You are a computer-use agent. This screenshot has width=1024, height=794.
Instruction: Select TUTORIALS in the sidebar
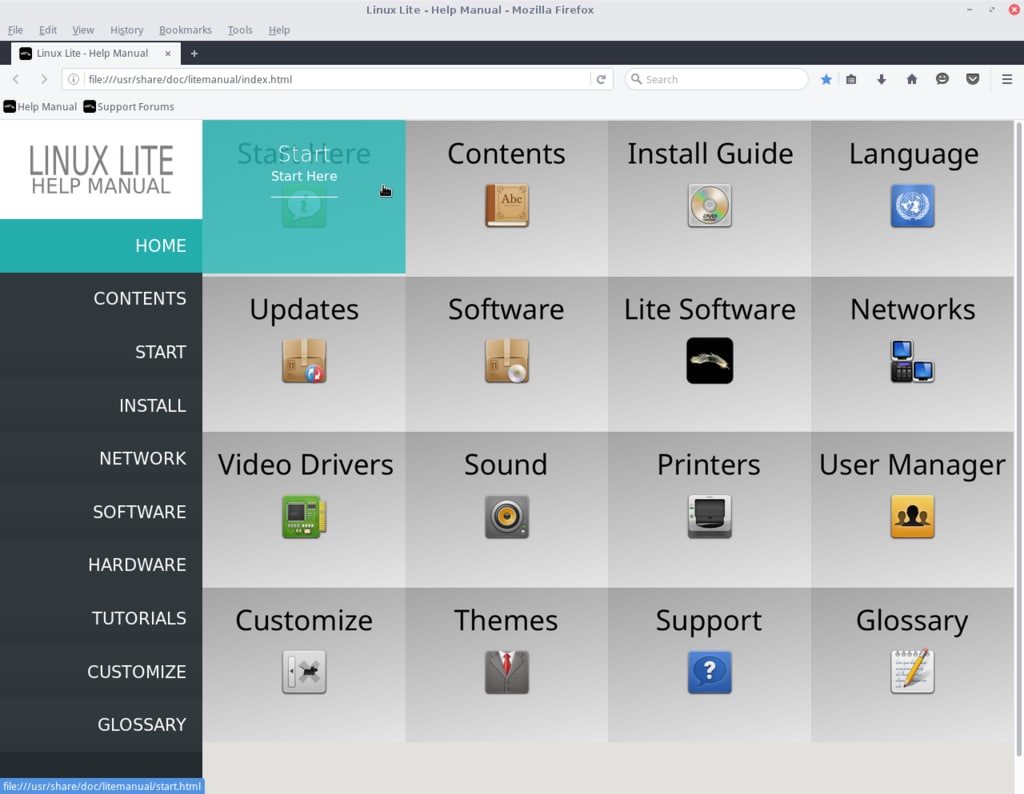[139, 618]
